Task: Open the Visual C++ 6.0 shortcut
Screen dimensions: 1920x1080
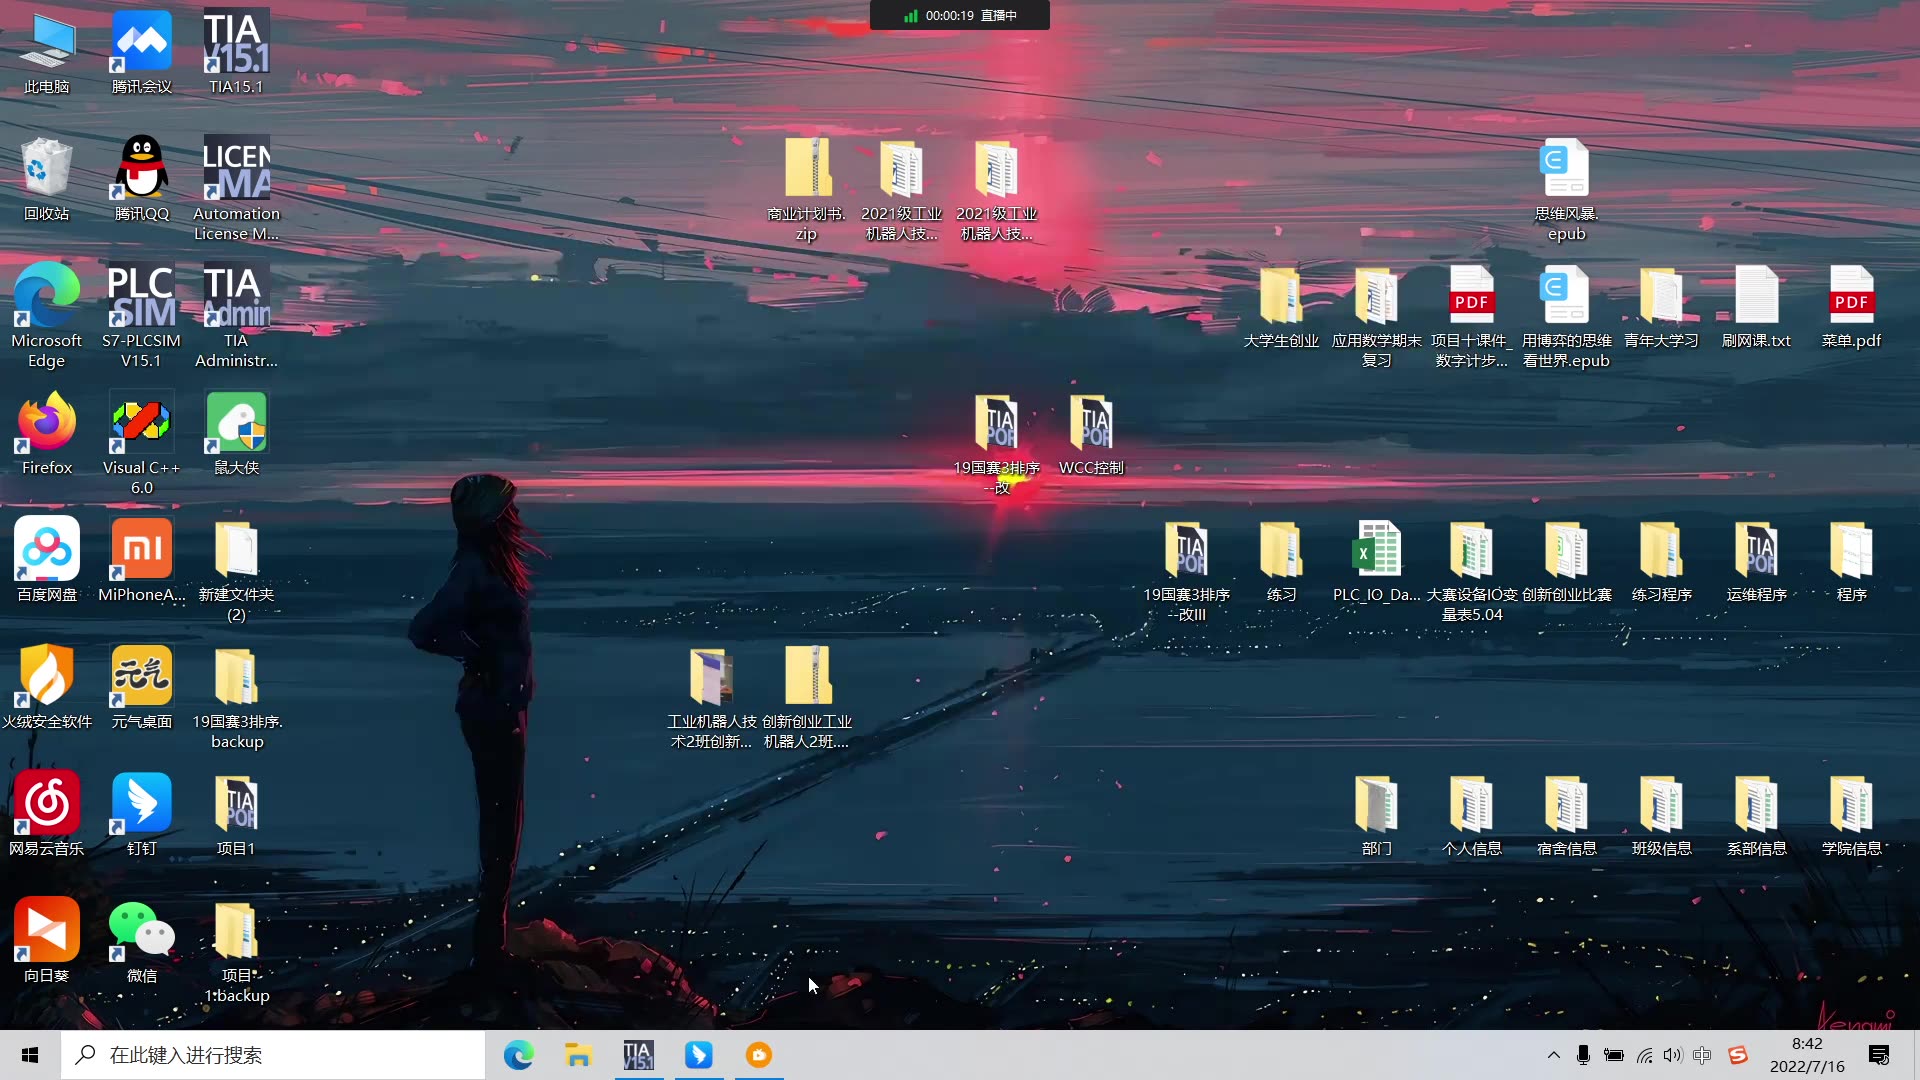Action: [142, 443]
